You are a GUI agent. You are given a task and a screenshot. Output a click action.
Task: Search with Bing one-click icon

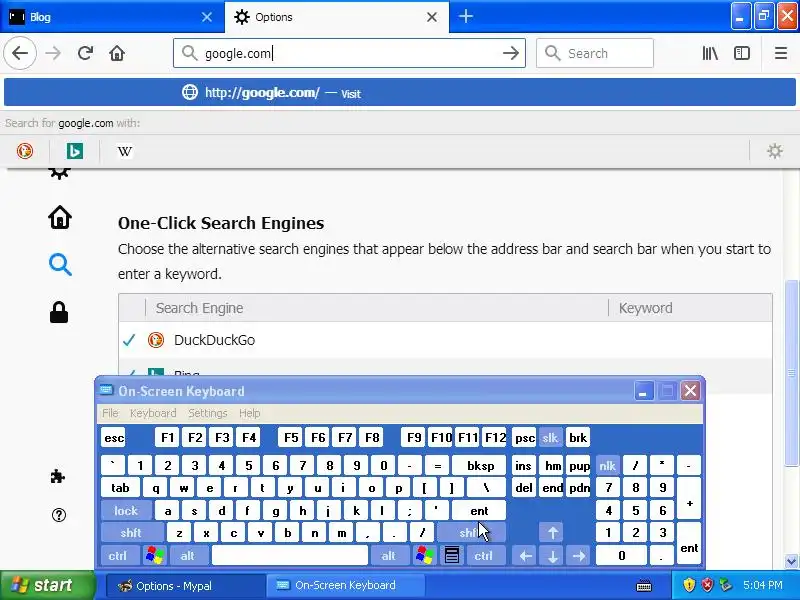74,151
